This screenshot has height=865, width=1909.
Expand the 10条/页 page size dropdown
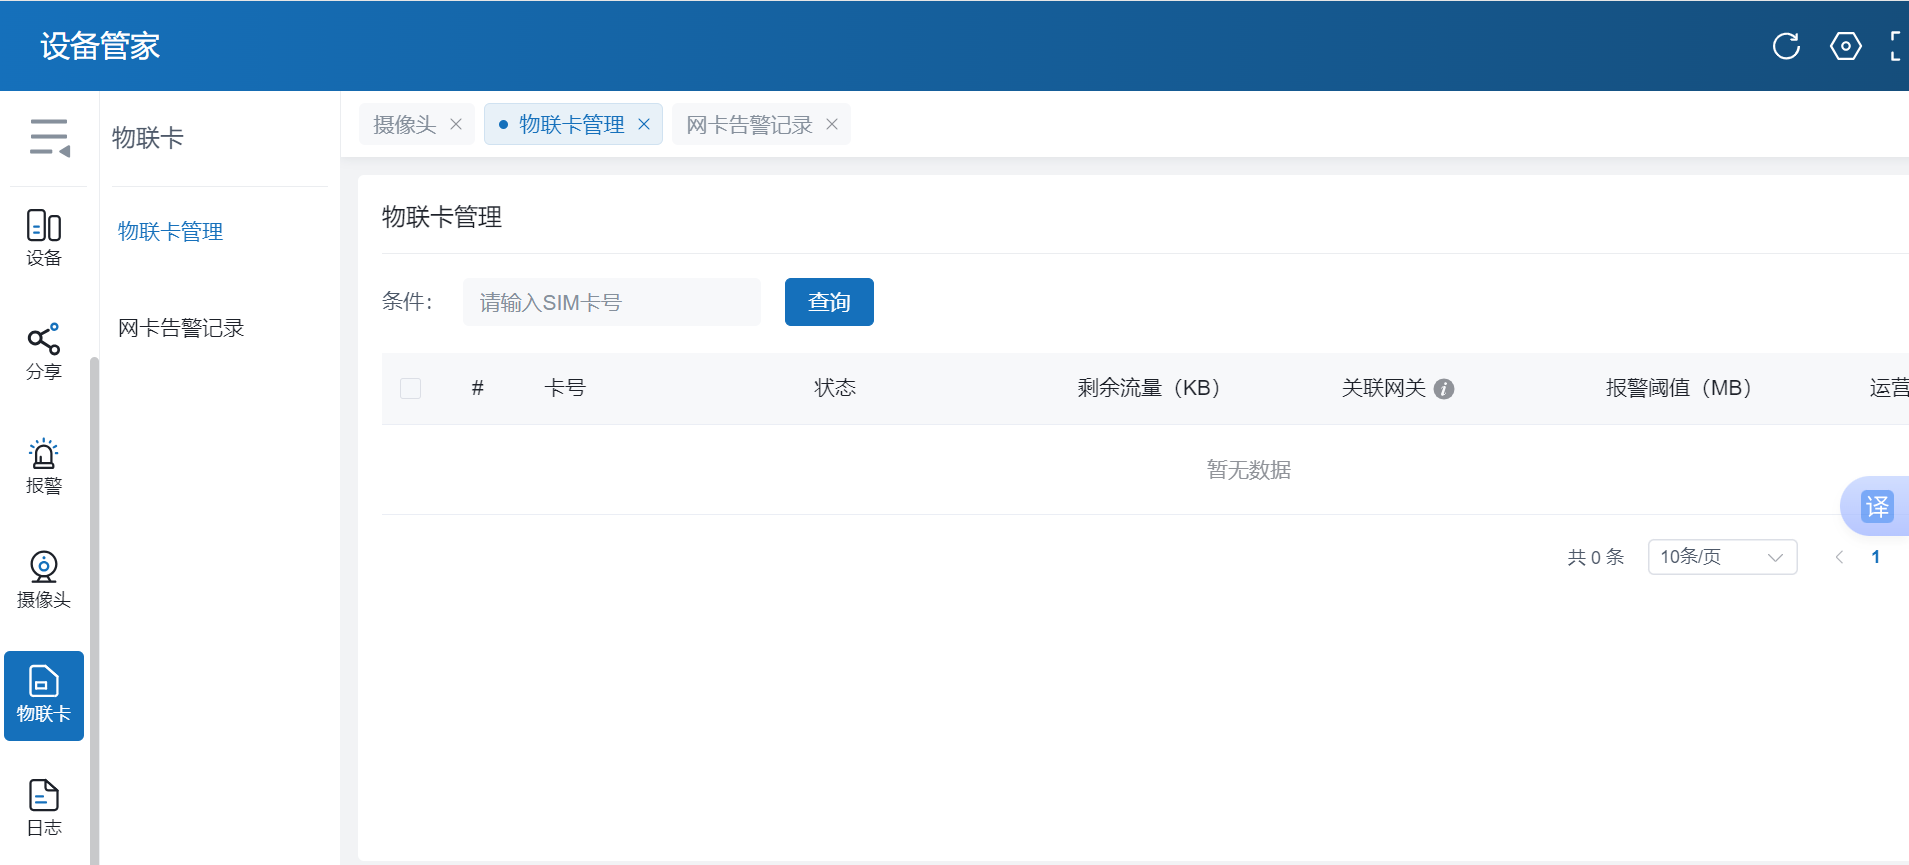1722,557
